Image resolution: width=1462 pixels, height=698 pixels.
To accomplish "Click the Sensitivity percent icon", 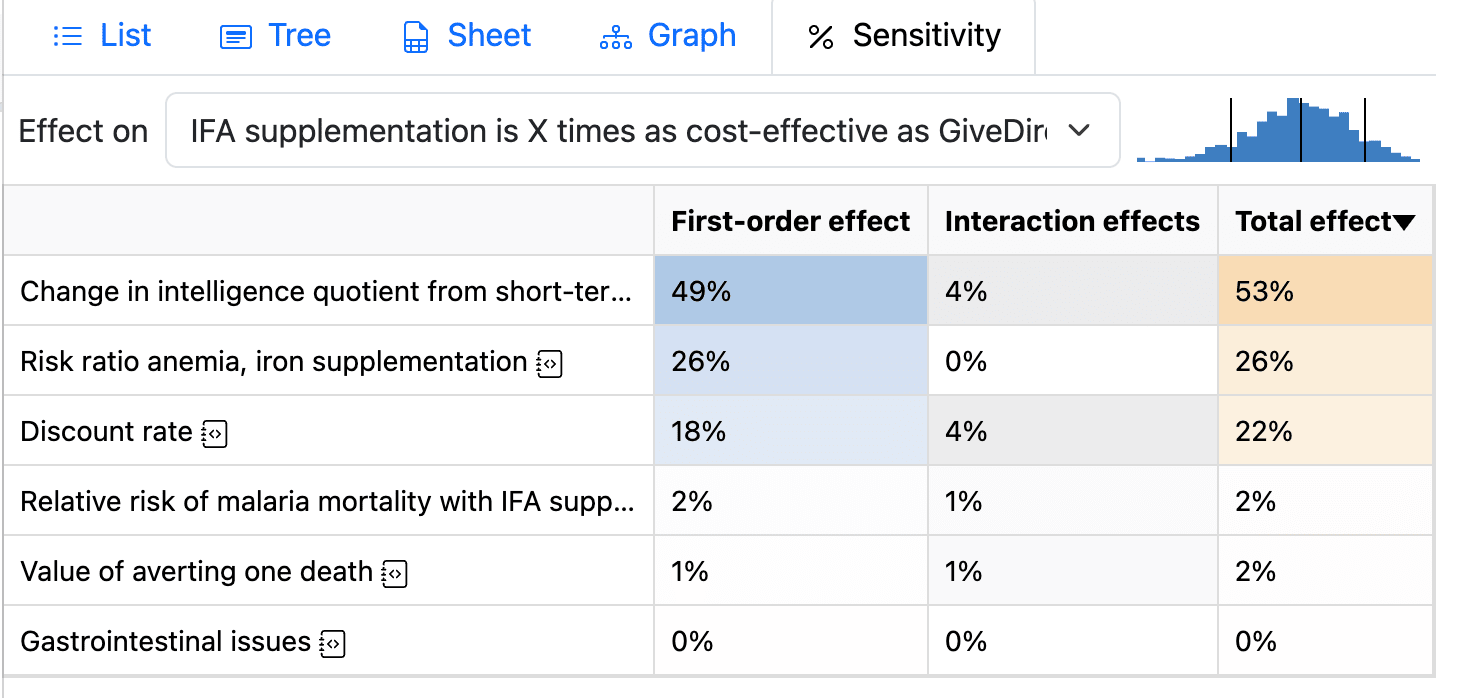I will tap(821, 37).
